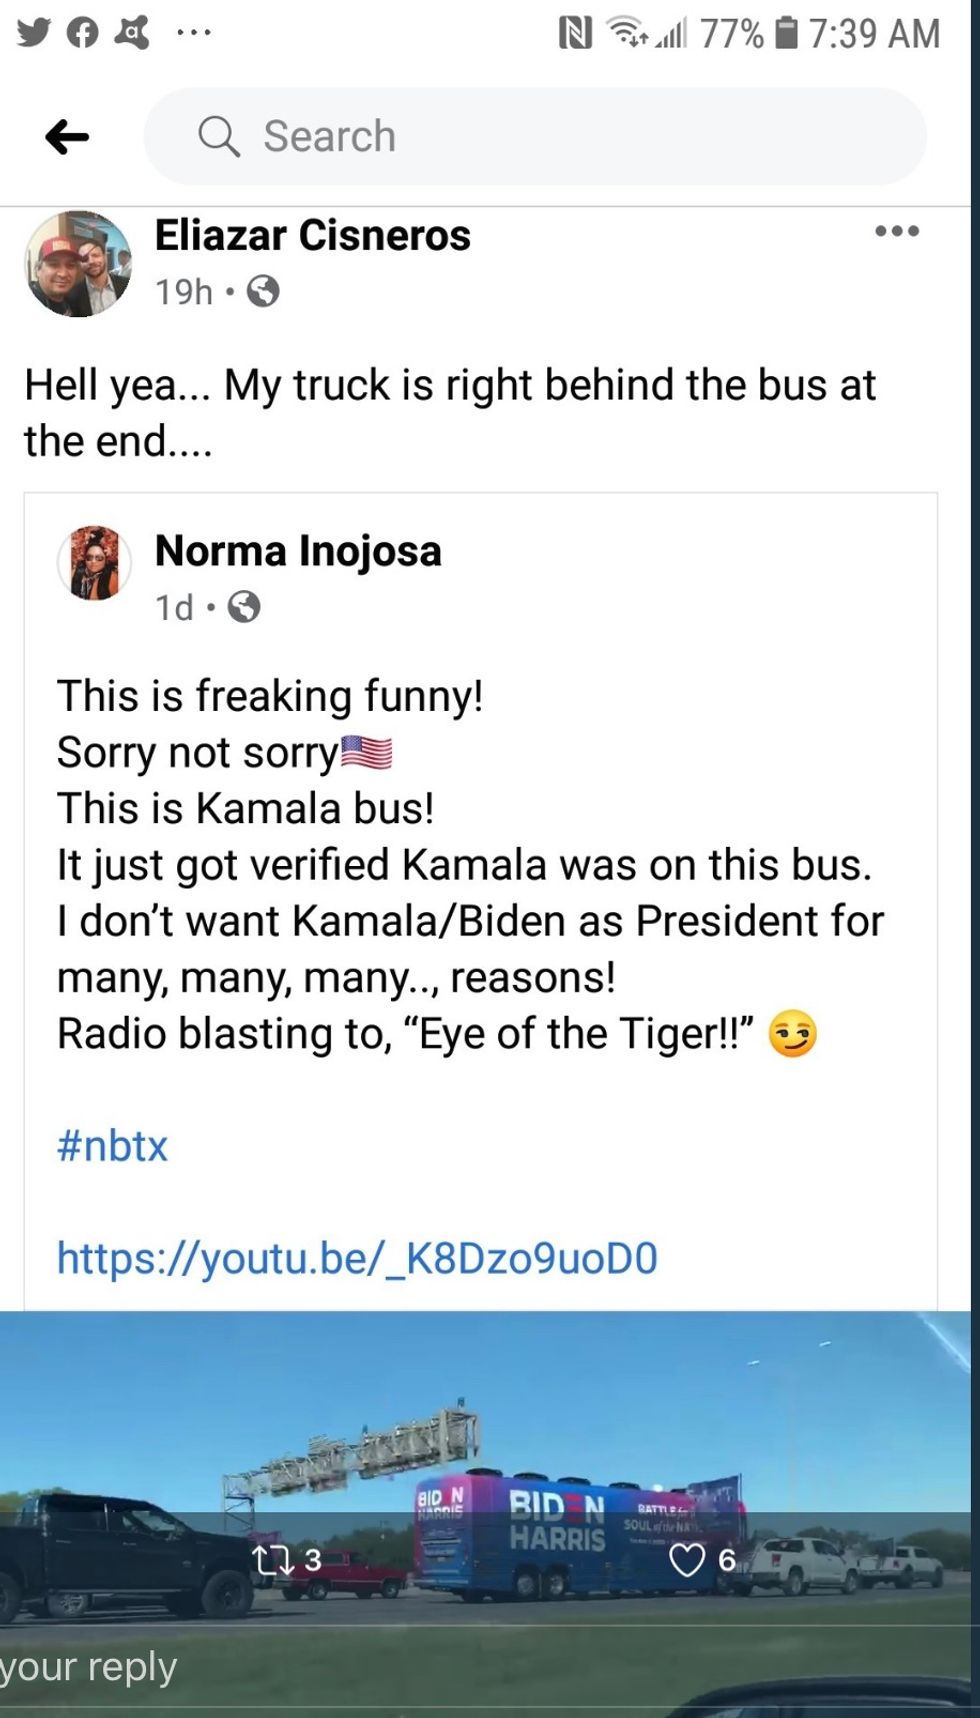Expand more notifications ellipsis in status bar
This screenshot has height=1718, width=980.
[193, 33]
